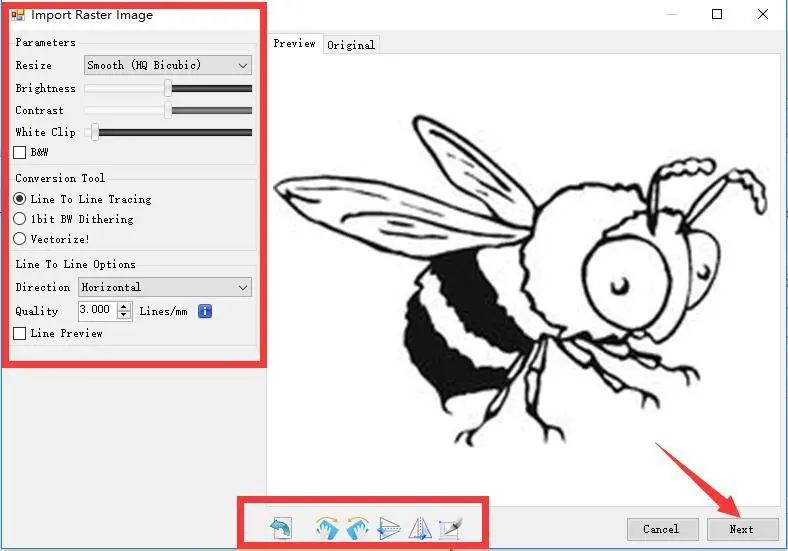The width and height of the screenshot is (788, 551).
Task: Click the Cancel button
Action: [662, 529]
